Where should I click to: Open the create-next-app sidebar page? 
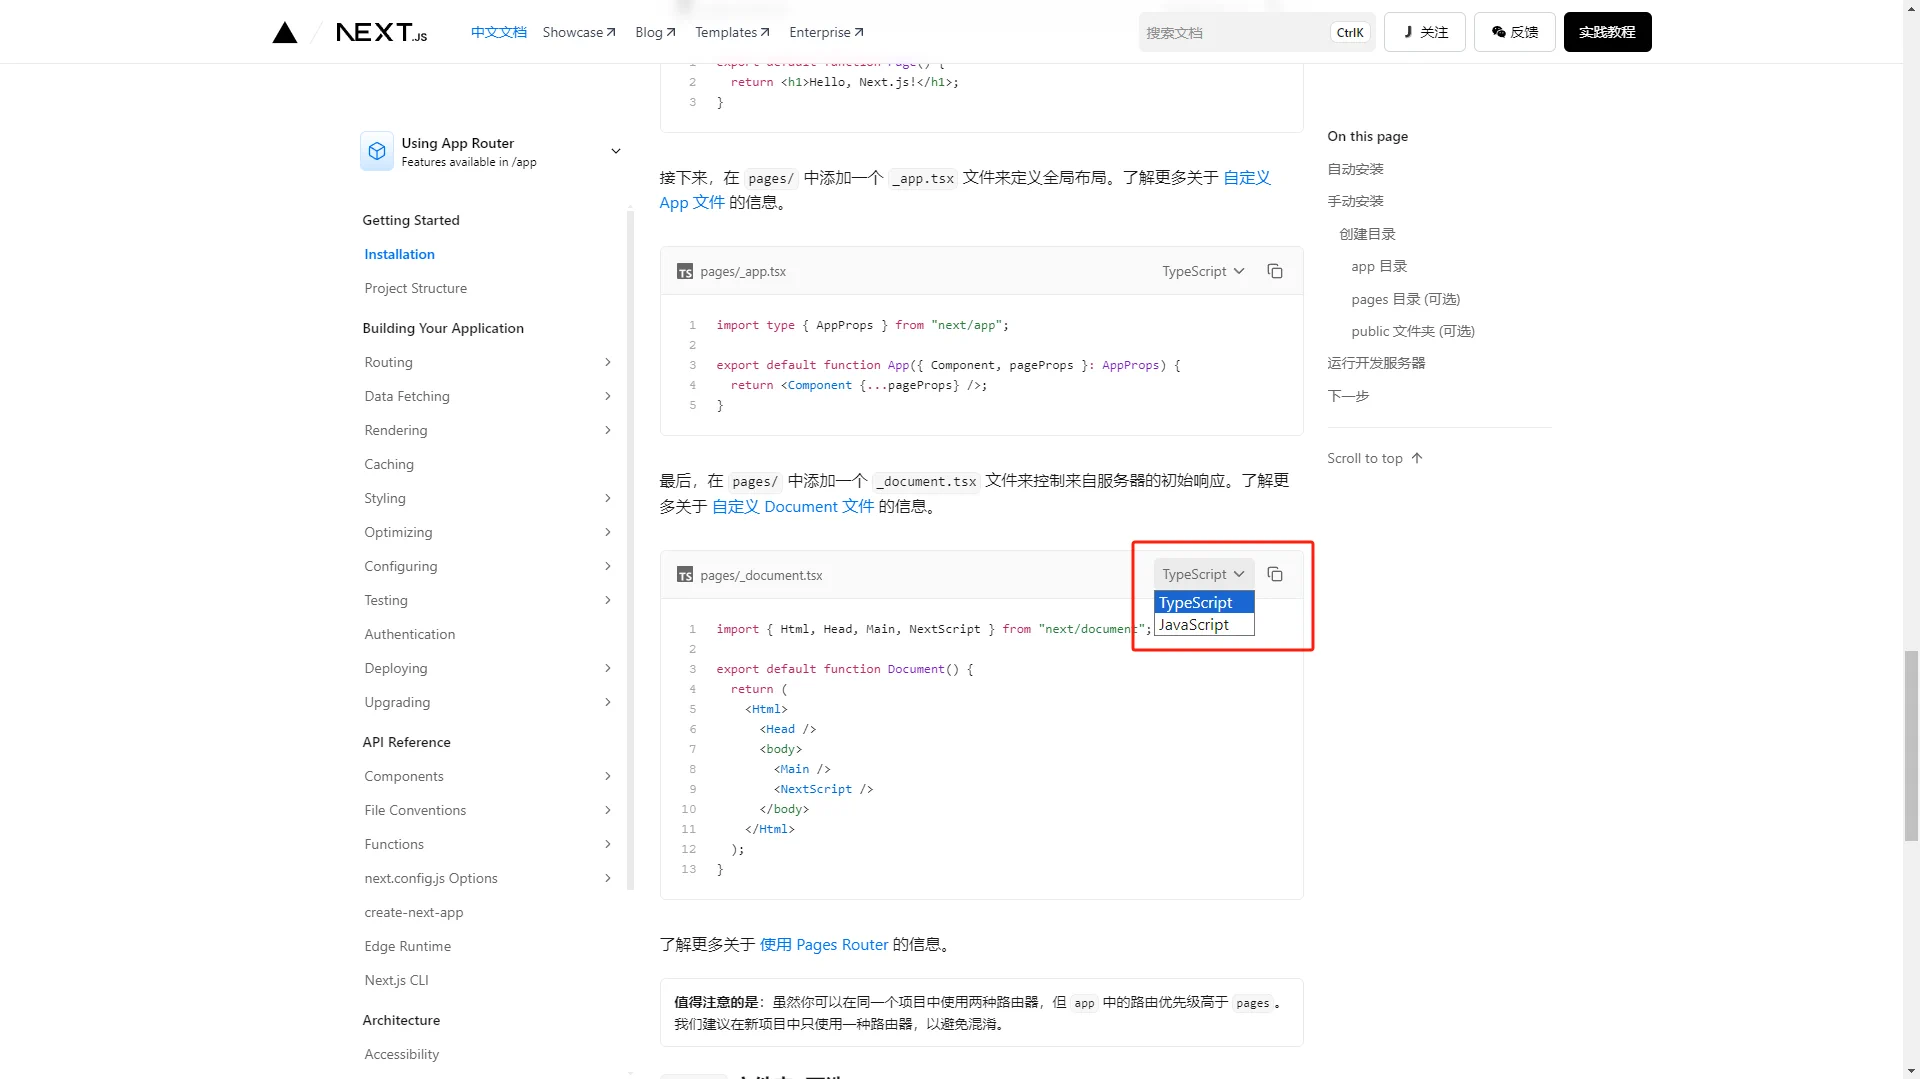click(x=413, y=912)
